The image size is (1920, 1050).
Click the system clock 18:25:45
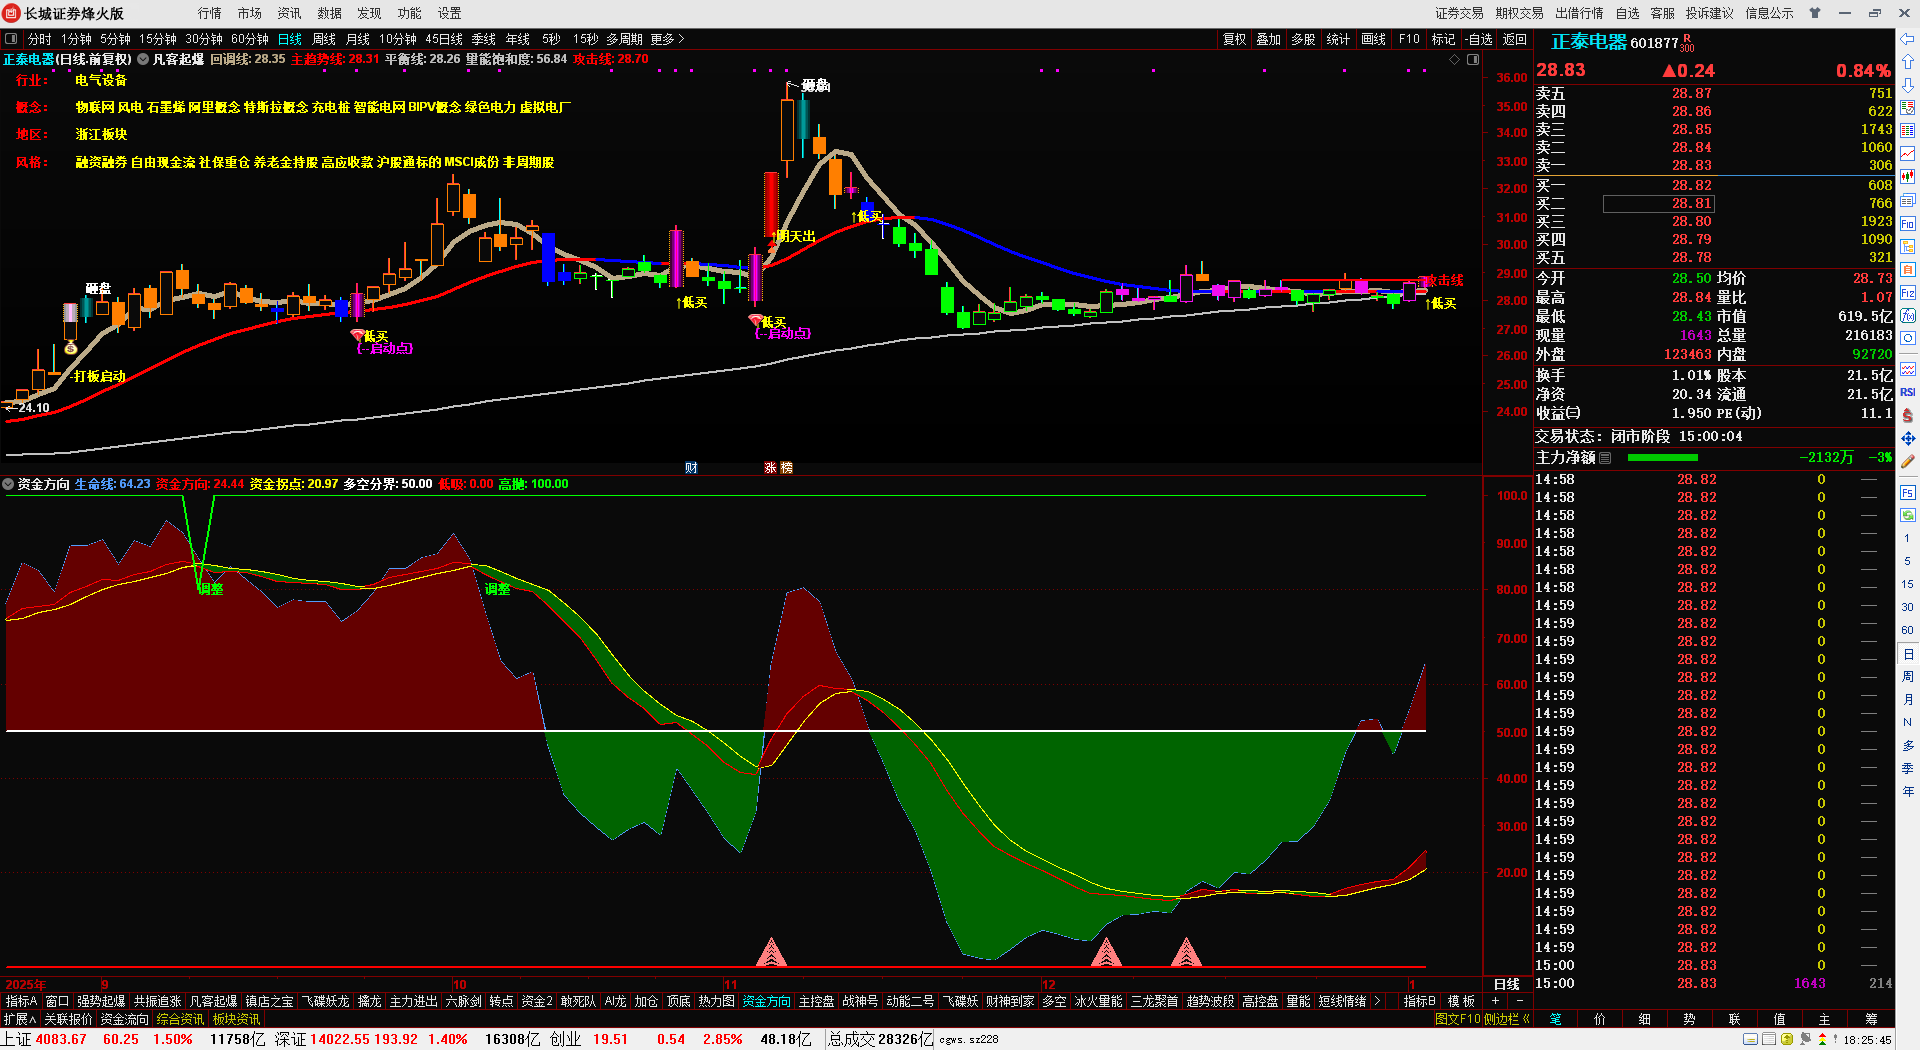(1868, 1040)
